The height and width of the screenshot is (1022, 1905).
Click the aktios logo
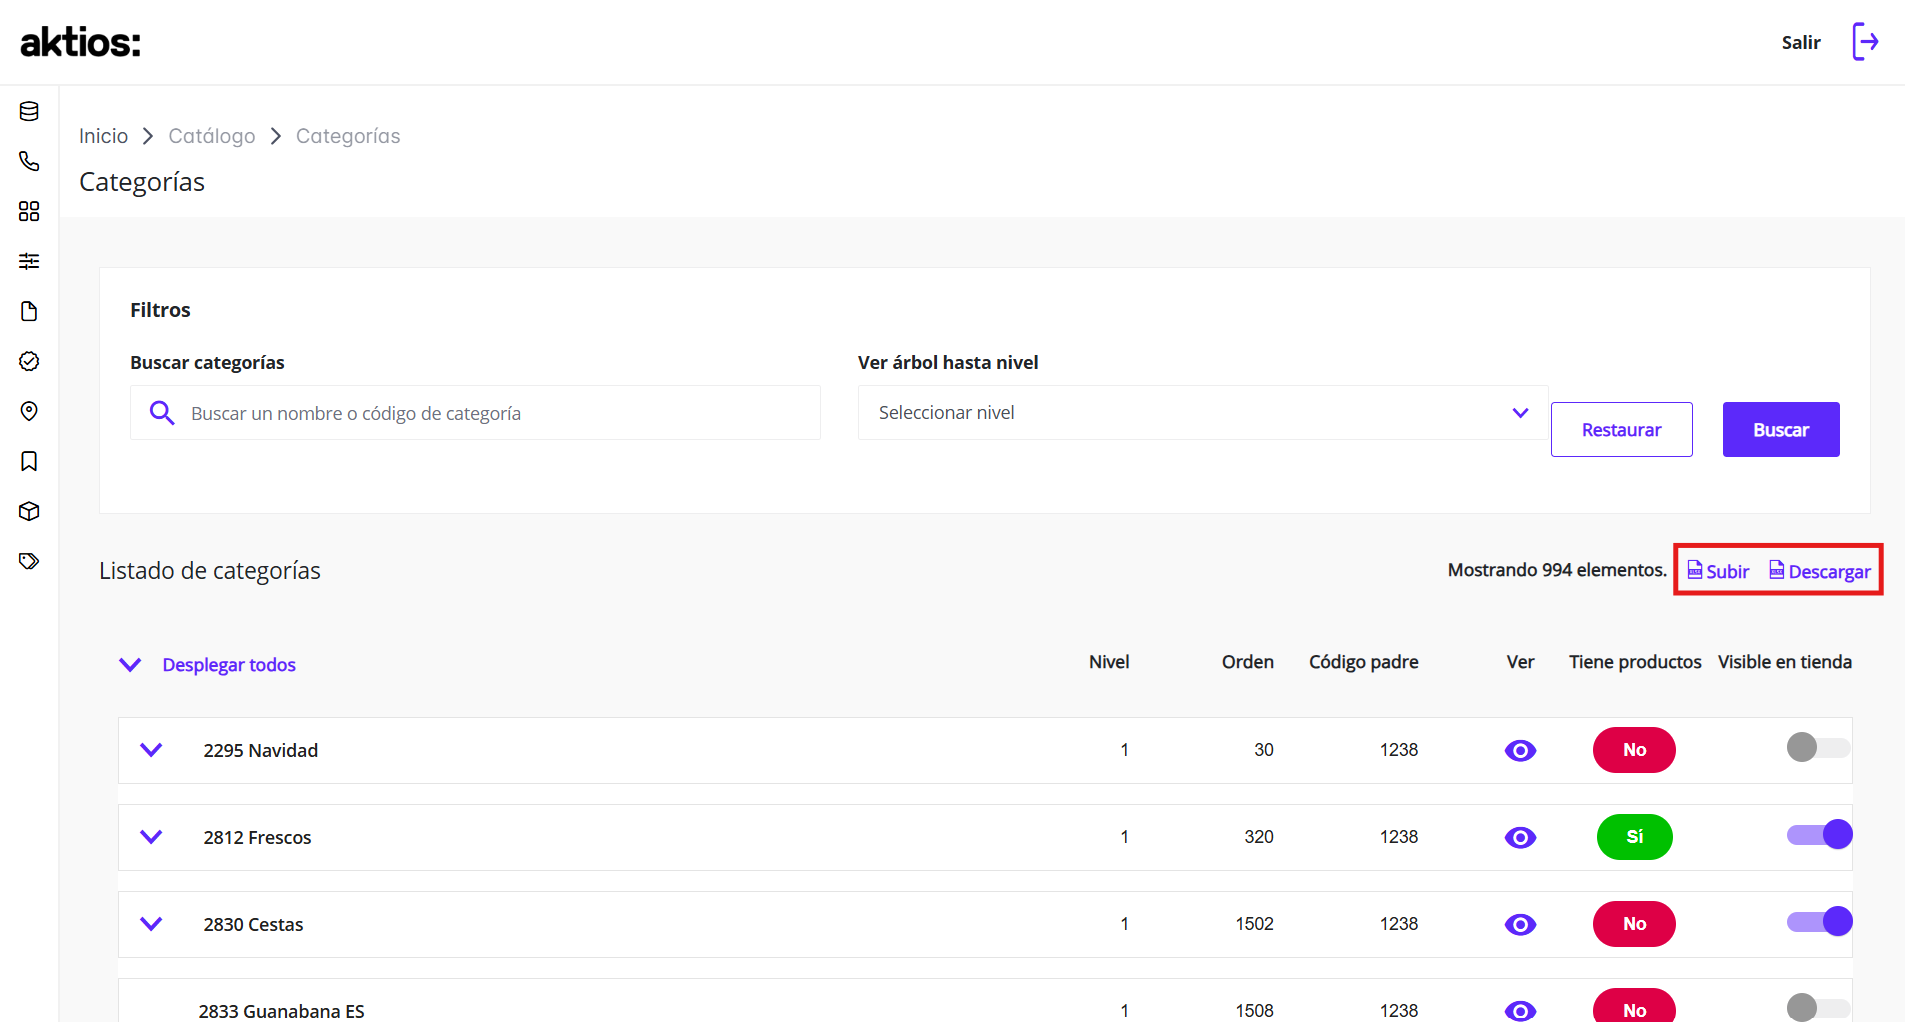(x=81, y=42)
